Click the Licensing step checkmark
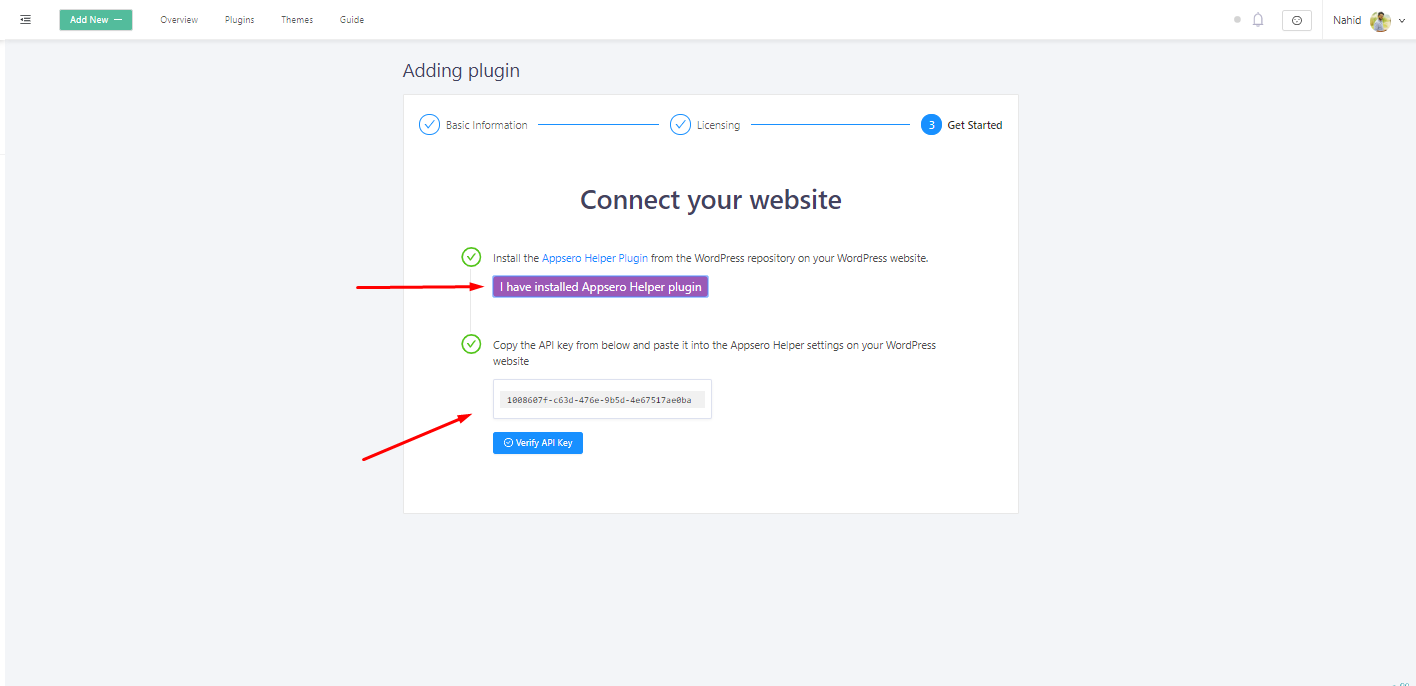1416x686 pixels. tap(680, 124)
